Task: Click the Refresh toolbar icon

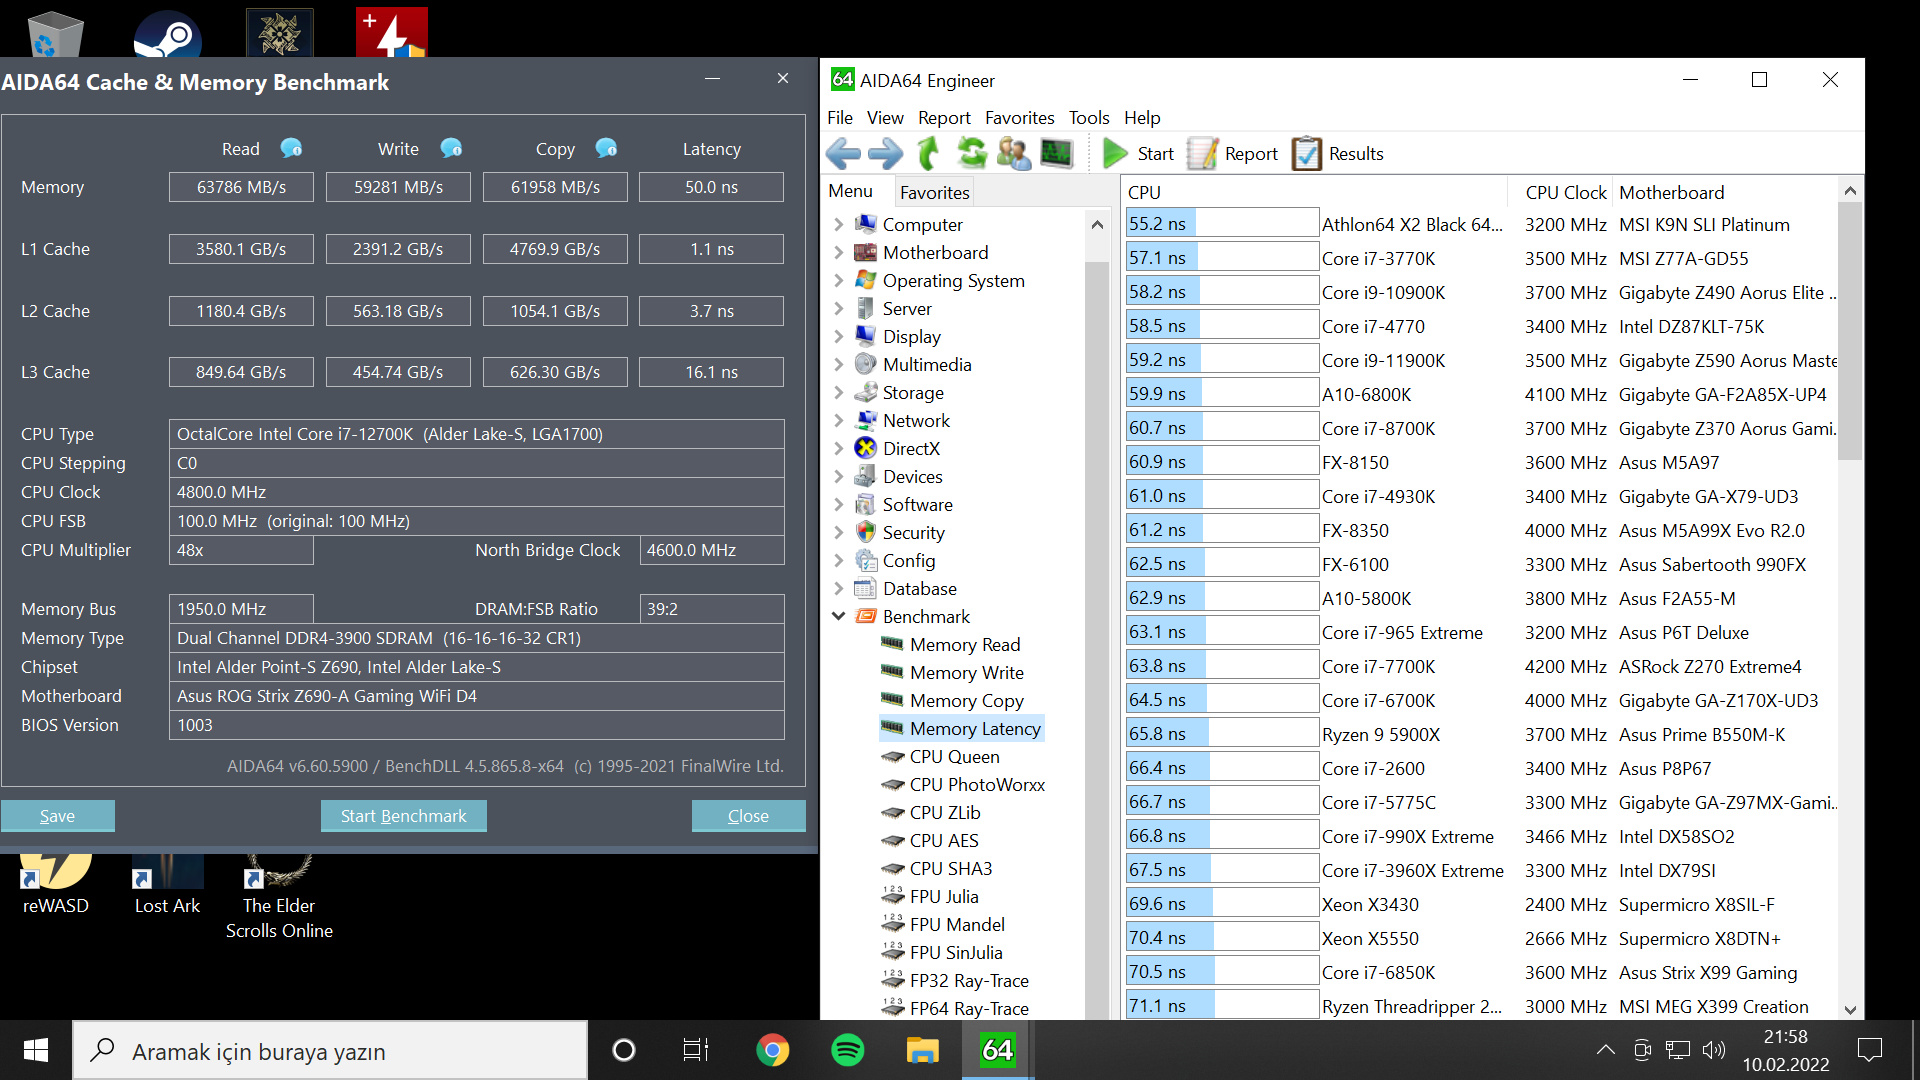Action: [x=971, y=153]
